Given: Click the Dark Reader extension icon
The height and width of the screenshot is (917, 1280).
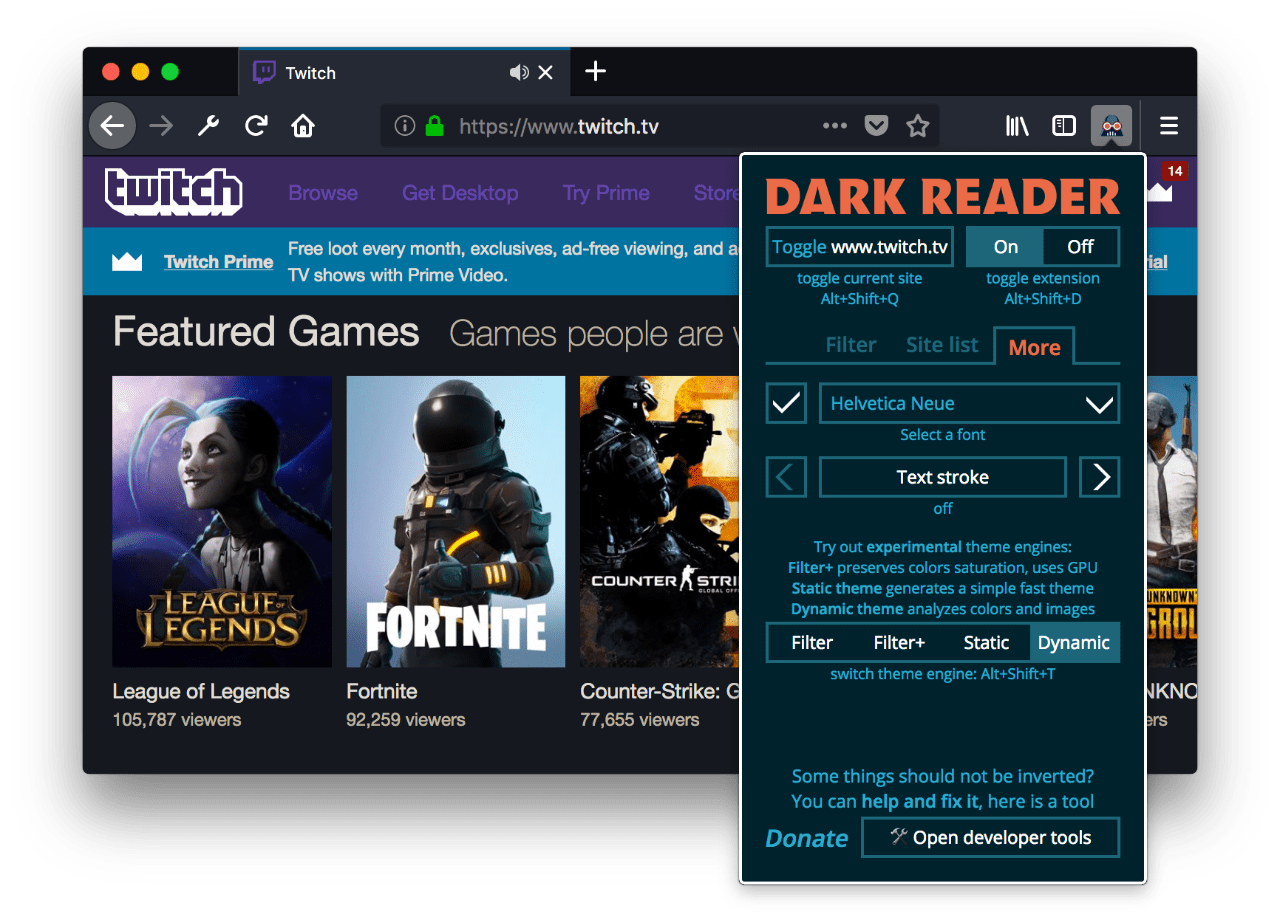Looking at the screenshot, I should pos(1112,126).
